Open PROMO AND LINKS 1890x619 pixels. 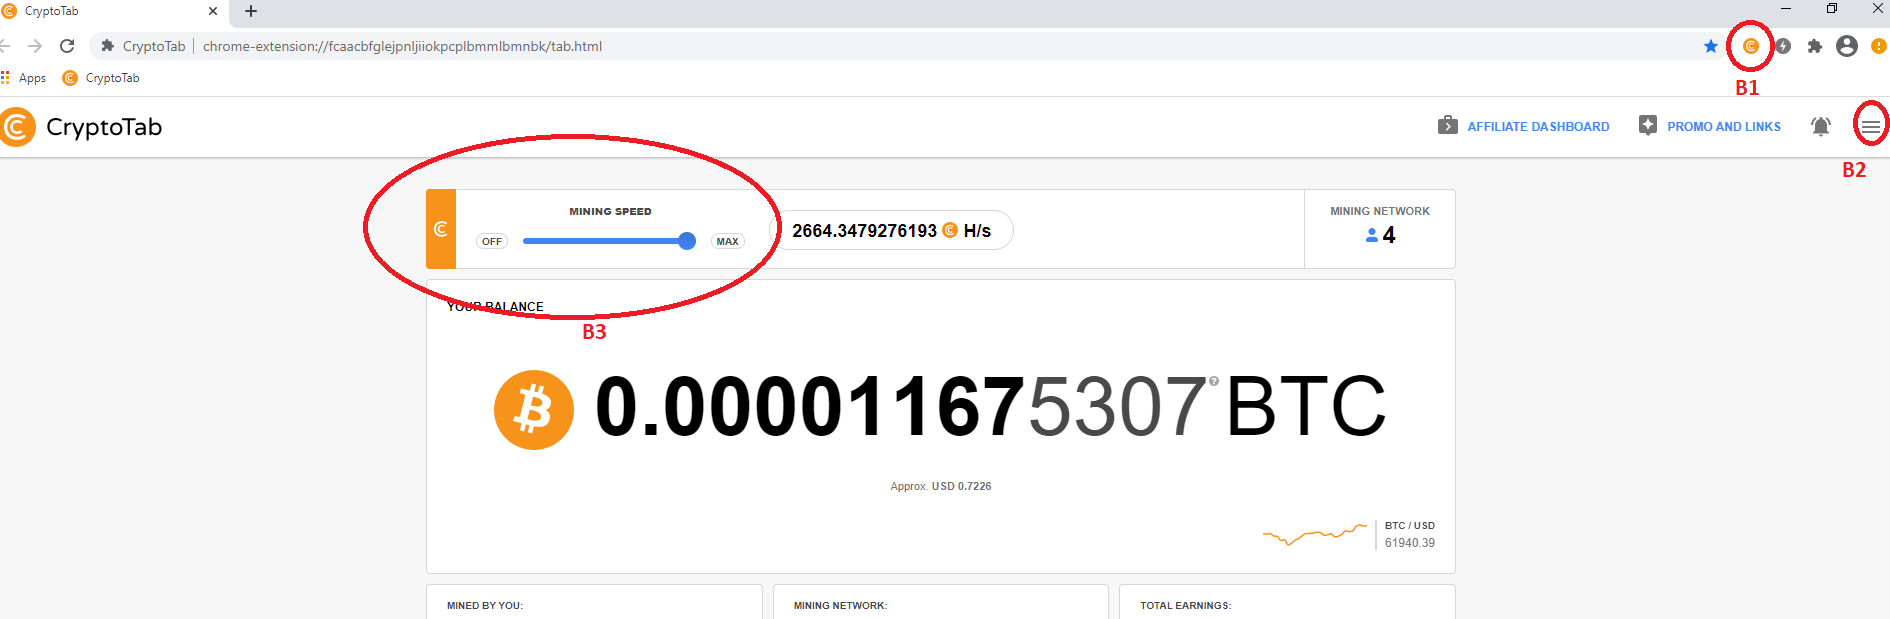(1724, 127)
